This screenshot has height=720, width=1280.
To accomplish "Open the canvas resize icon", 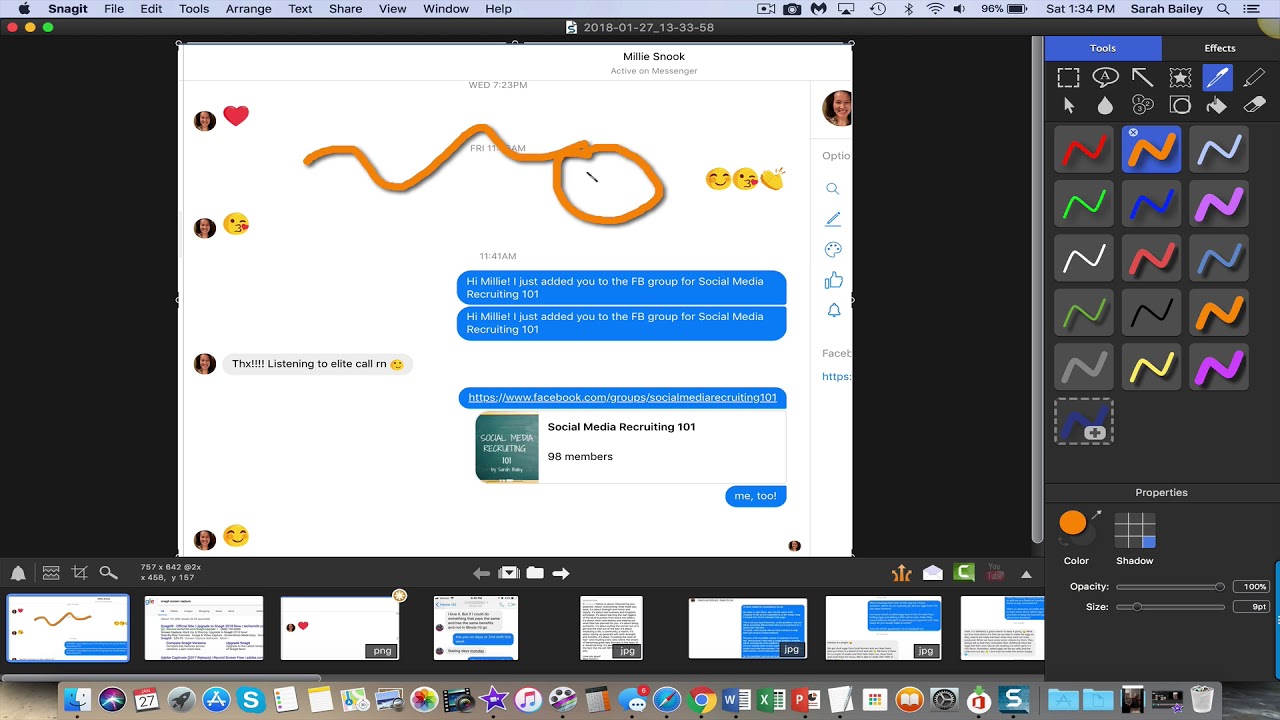I will (x=51, y=573).
